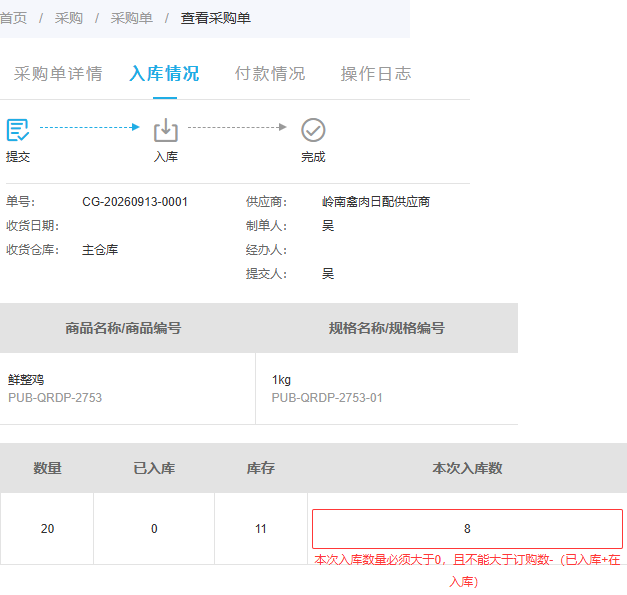This screenshot has width=627, height=595.
Task: Go to 首页 in breadcrumb
Action: coord(13,18)
